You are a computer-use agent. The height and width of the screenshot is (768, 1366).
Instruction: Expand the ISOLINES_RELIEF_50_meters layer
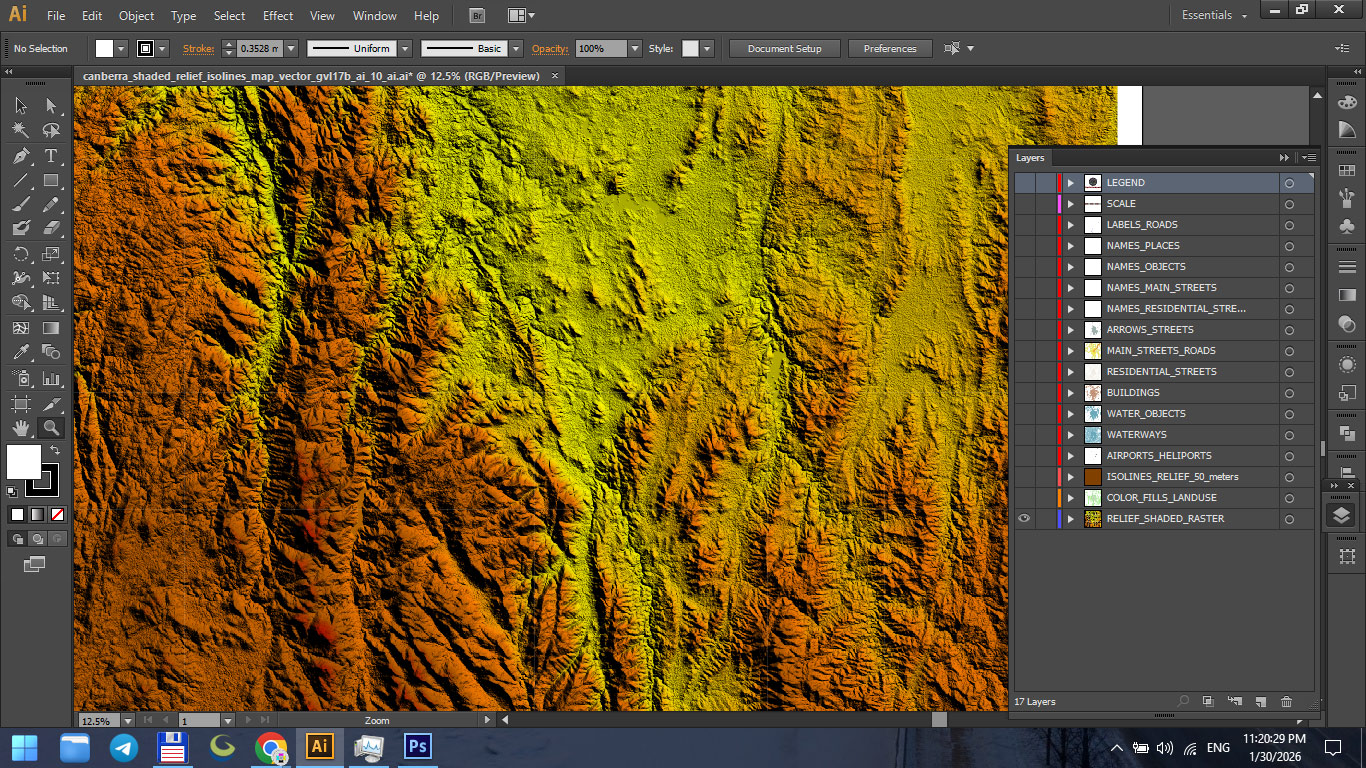(x=1070, y=477)
